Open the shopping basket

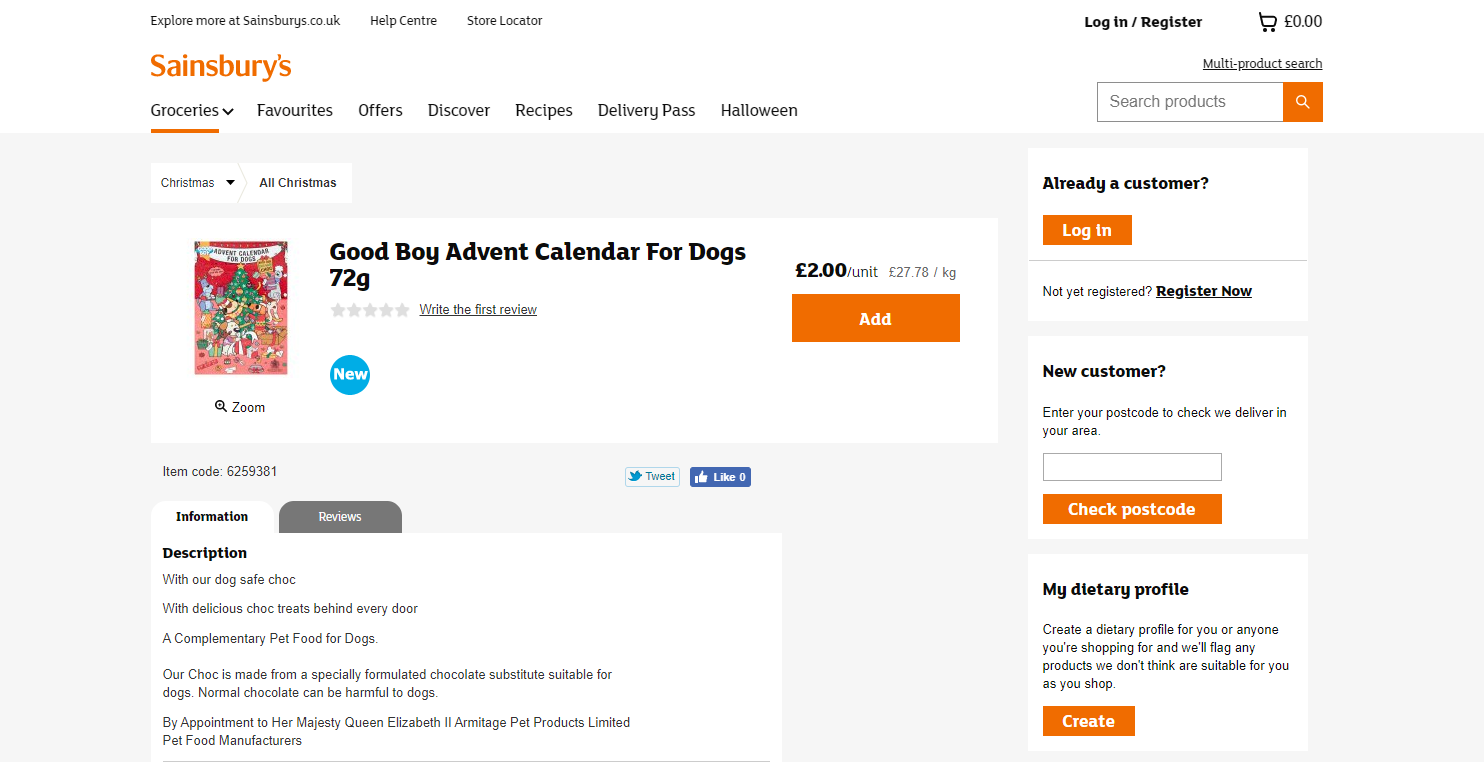pos(1289,20)
